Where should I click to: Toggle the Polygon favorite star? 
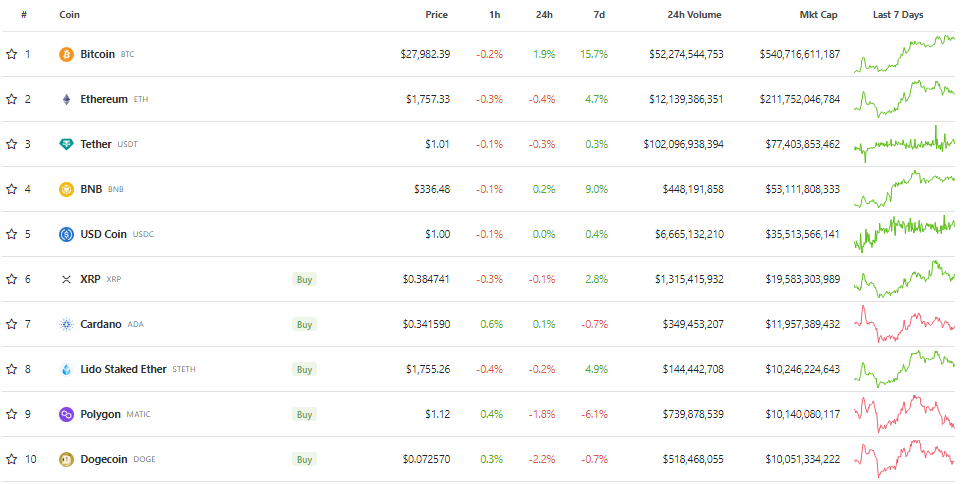tap(11, 414)
